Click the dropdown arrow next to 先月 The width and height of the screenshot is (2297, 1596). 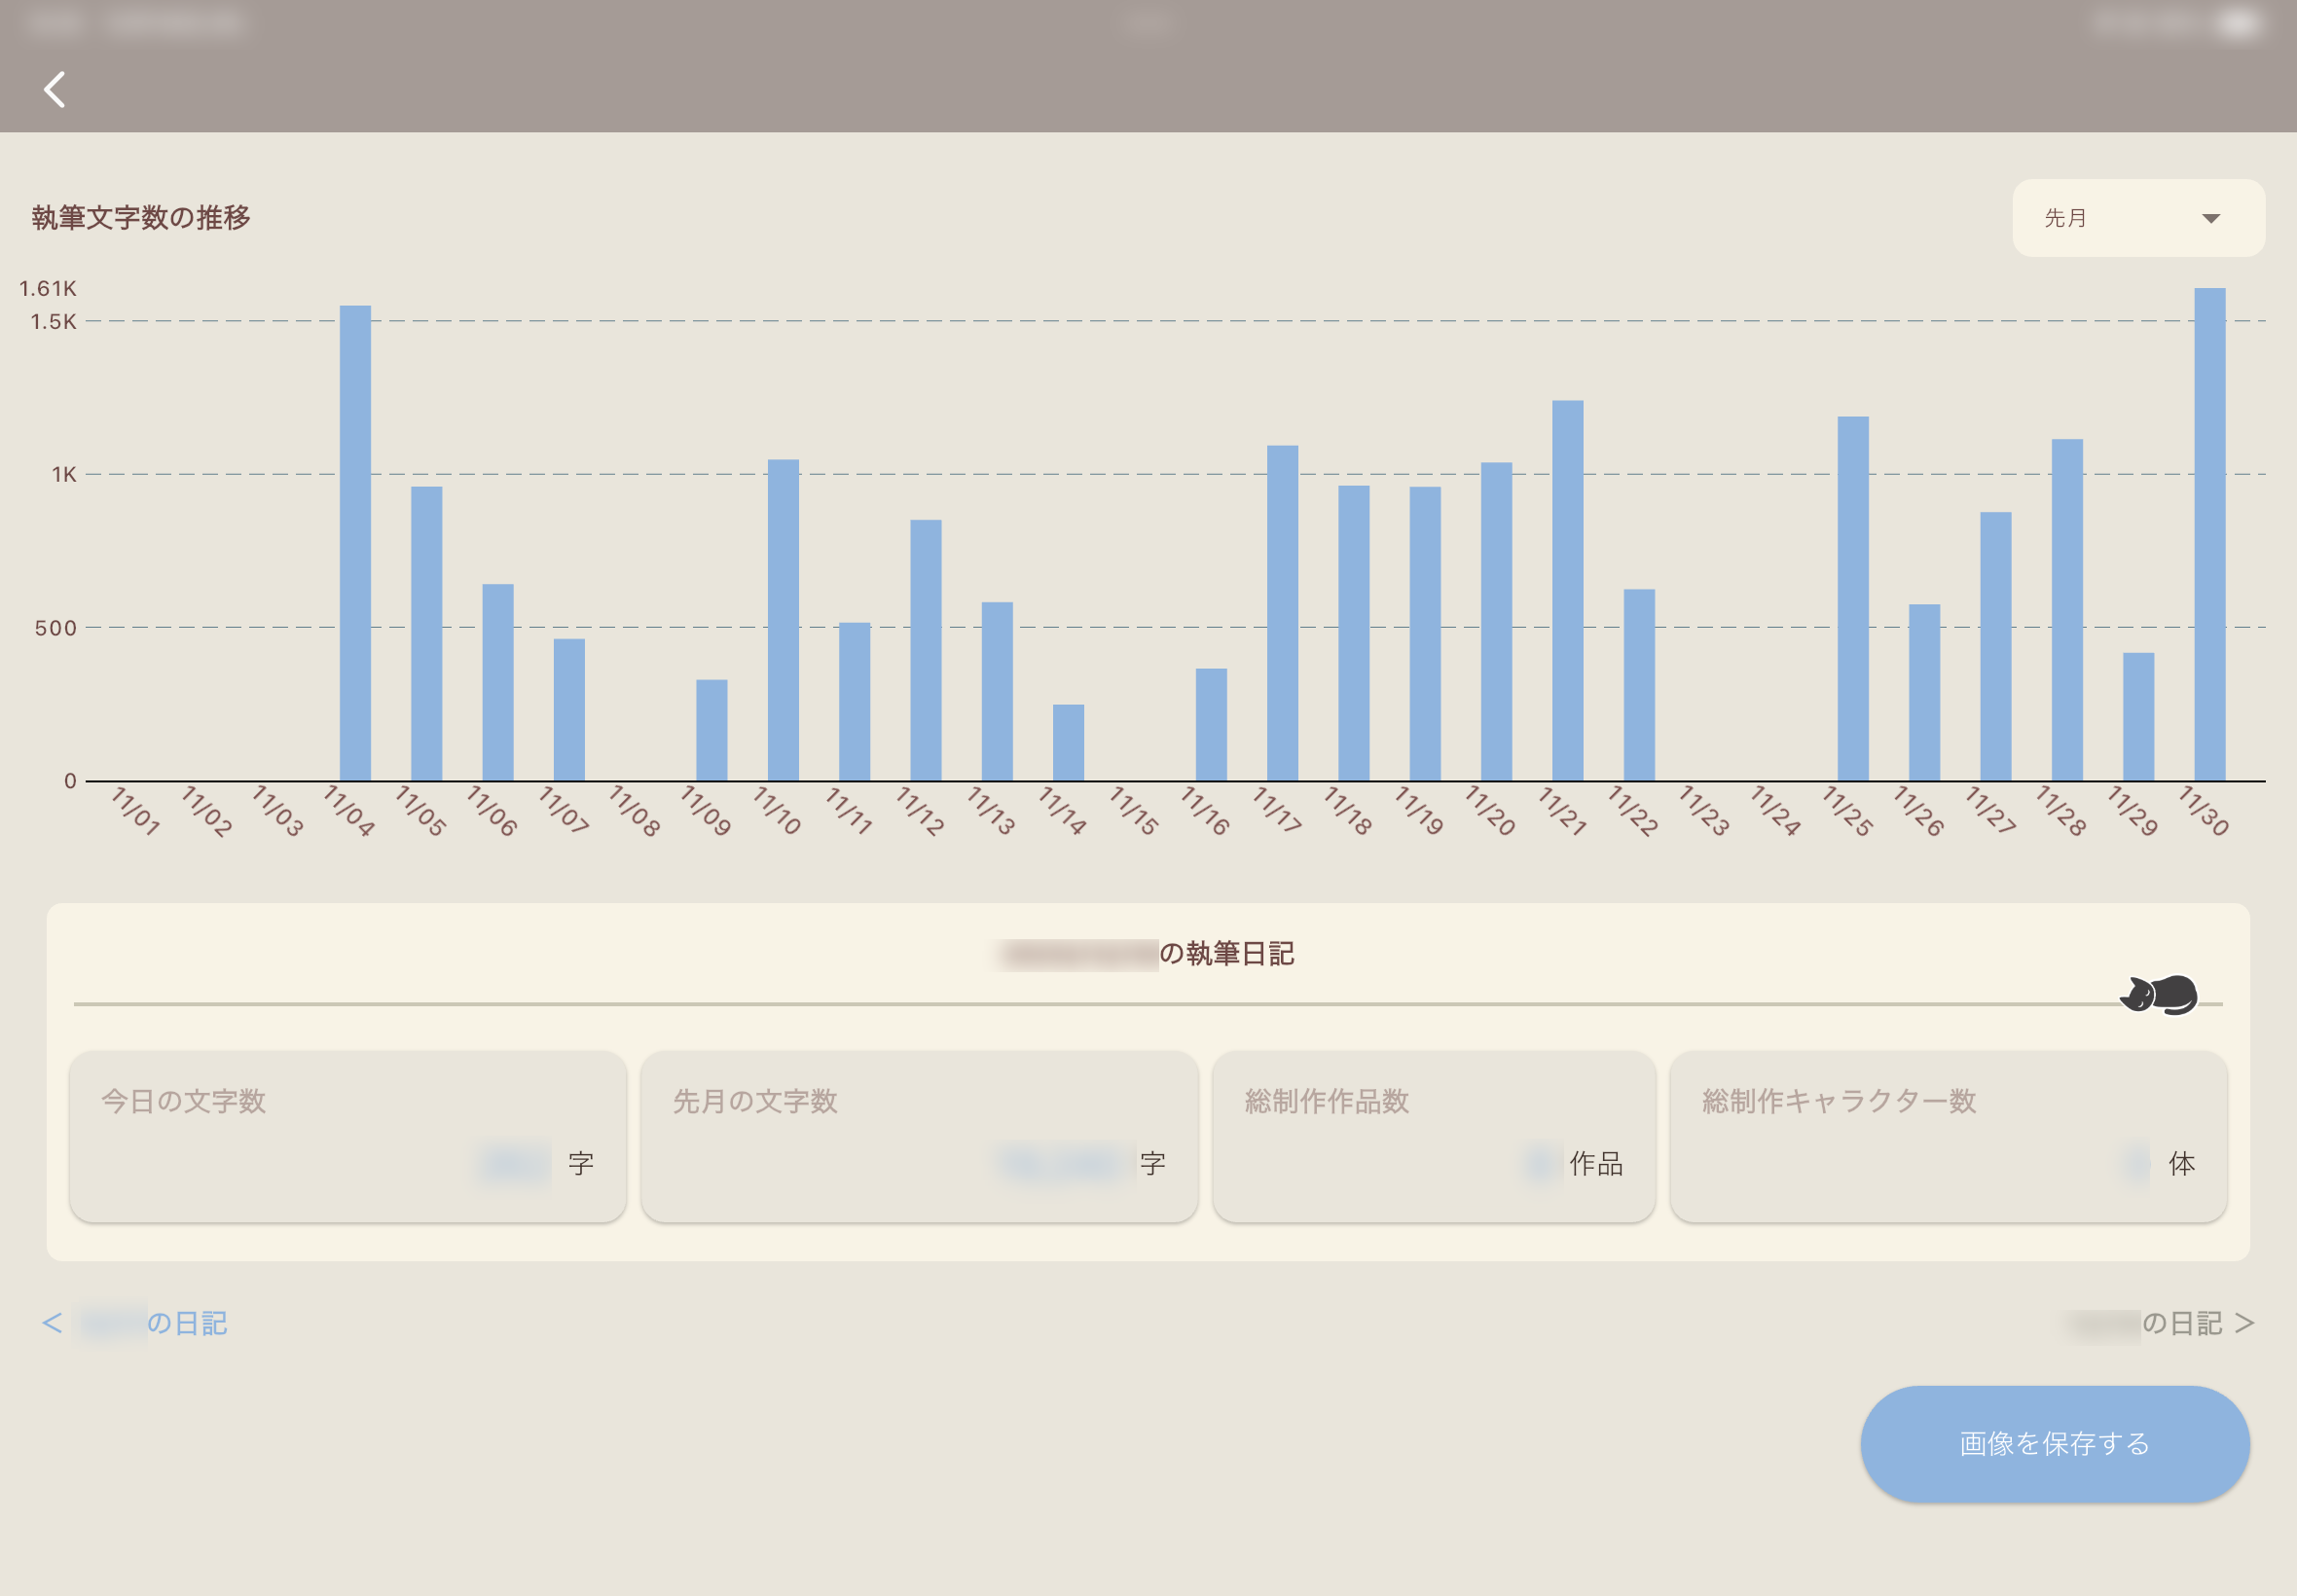coord(2211,219)
